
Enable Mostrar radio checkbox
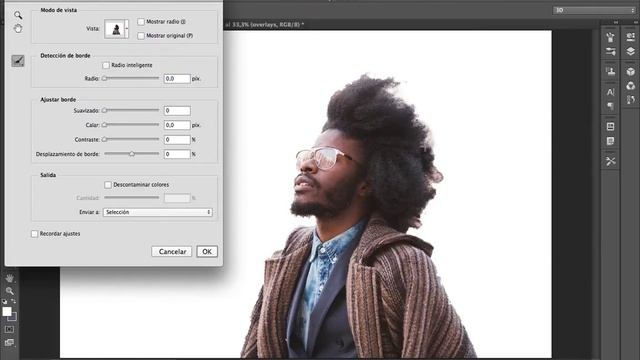point(141,22)
